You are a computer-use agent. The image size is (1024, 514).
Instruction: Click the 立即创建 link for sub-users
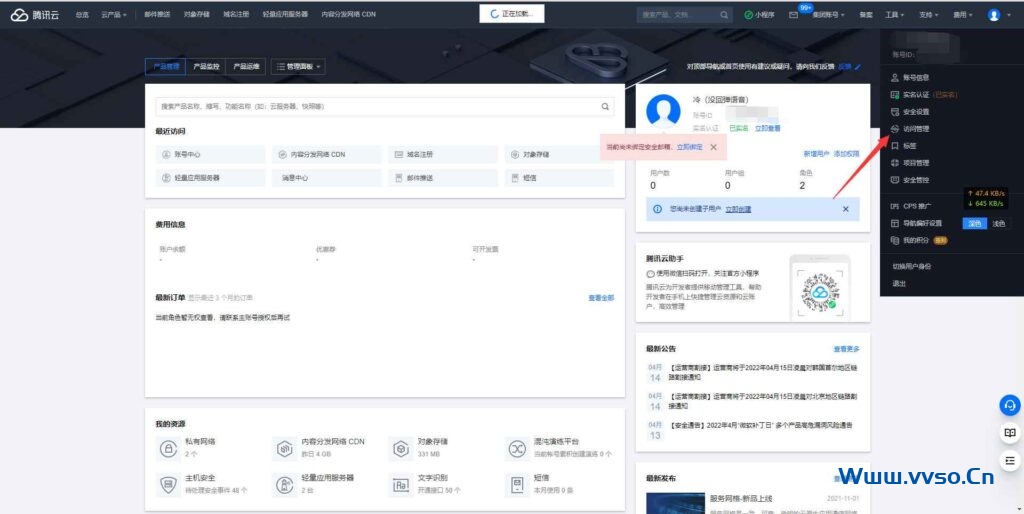pos(738,209)
